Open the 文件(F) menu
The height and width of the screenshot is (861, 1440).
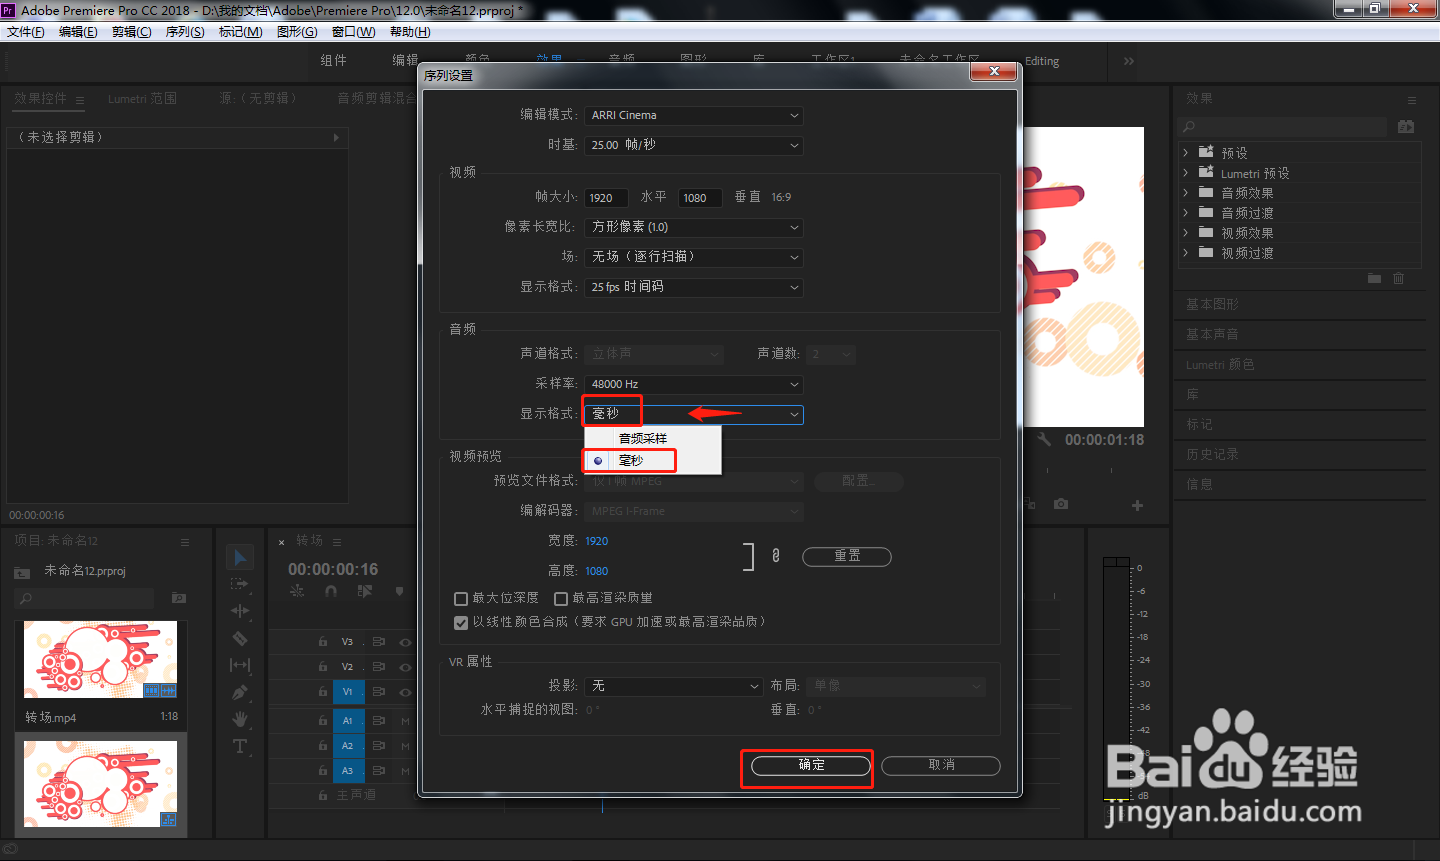(26, 32)
